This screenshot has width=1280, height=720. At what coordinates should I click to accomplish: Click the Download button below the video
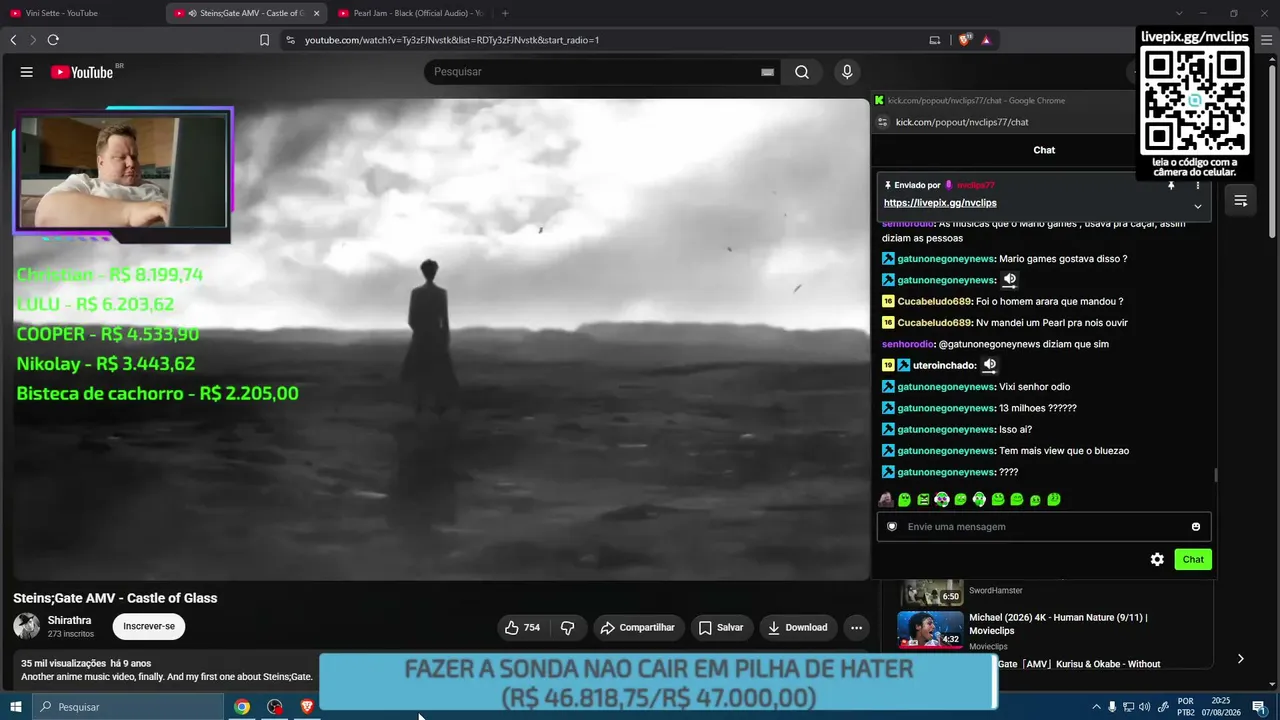coord(798,628)
